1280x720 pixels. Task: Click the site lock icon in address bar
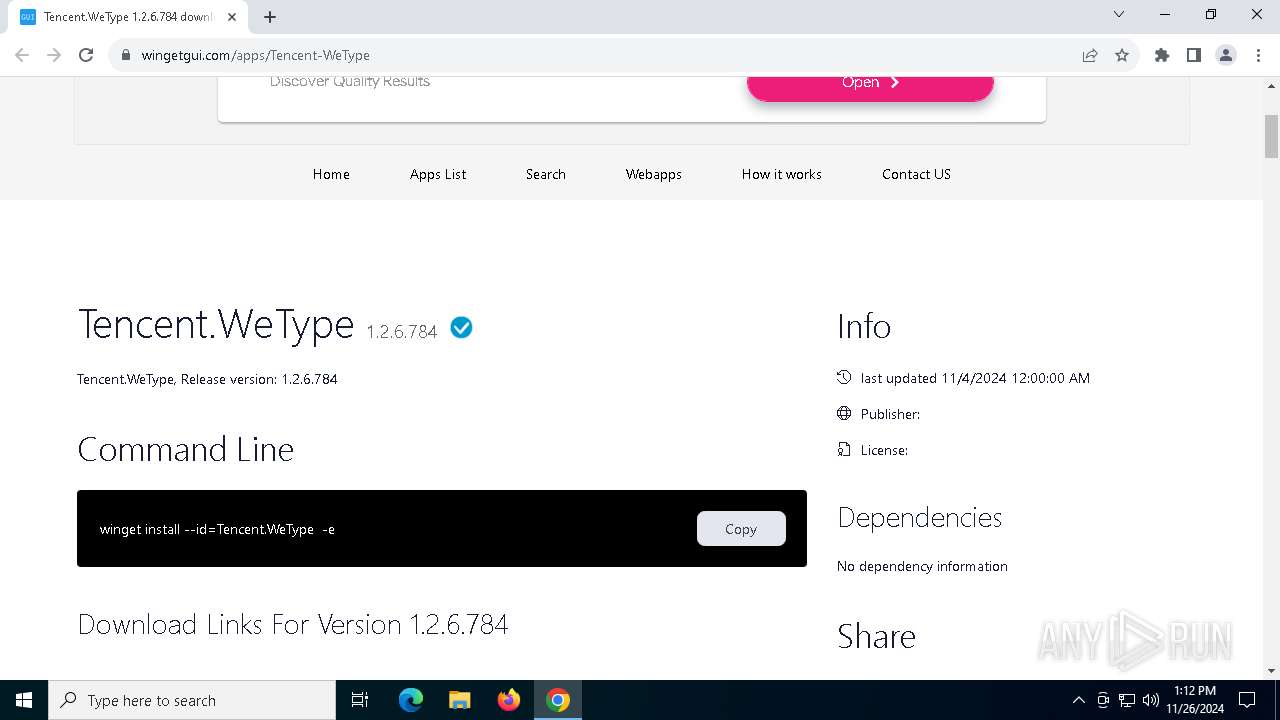pos(126,55)
